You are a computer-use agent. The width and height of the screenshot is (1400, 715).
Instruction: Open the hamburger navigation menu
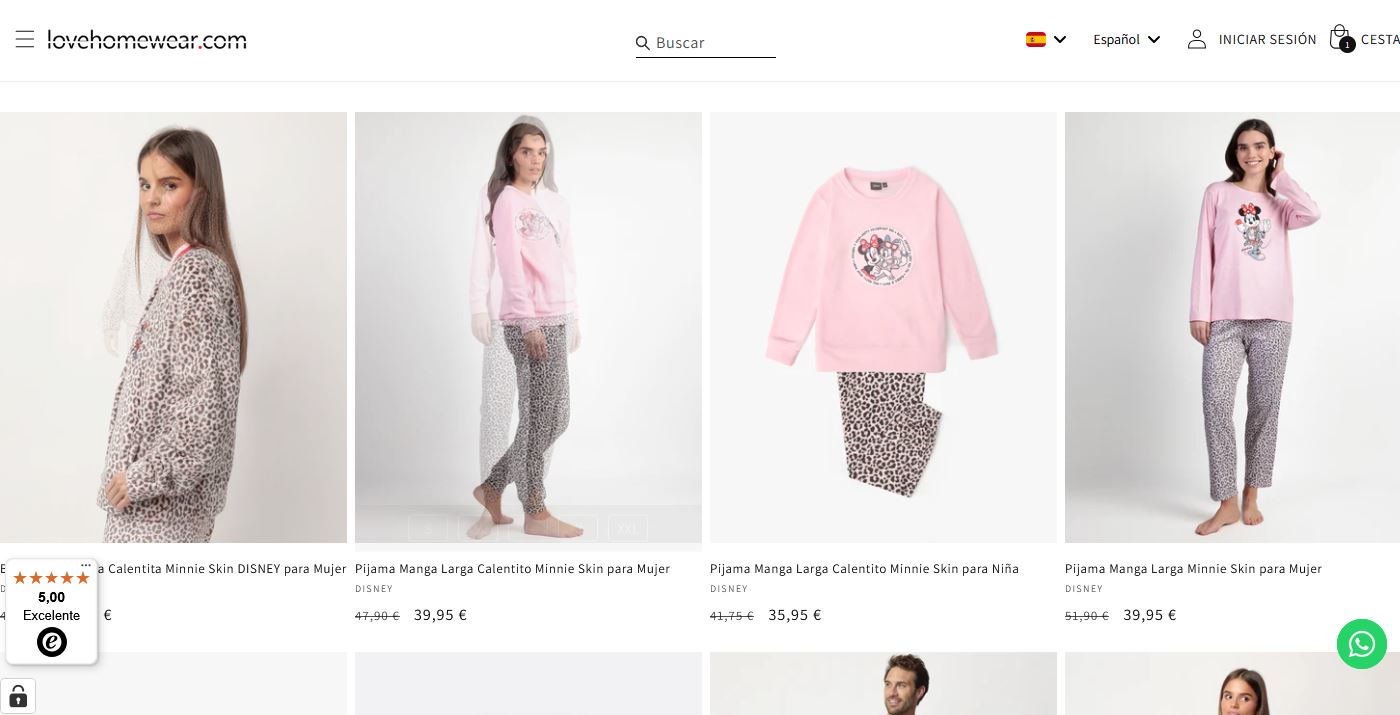(x=25, y=39)
